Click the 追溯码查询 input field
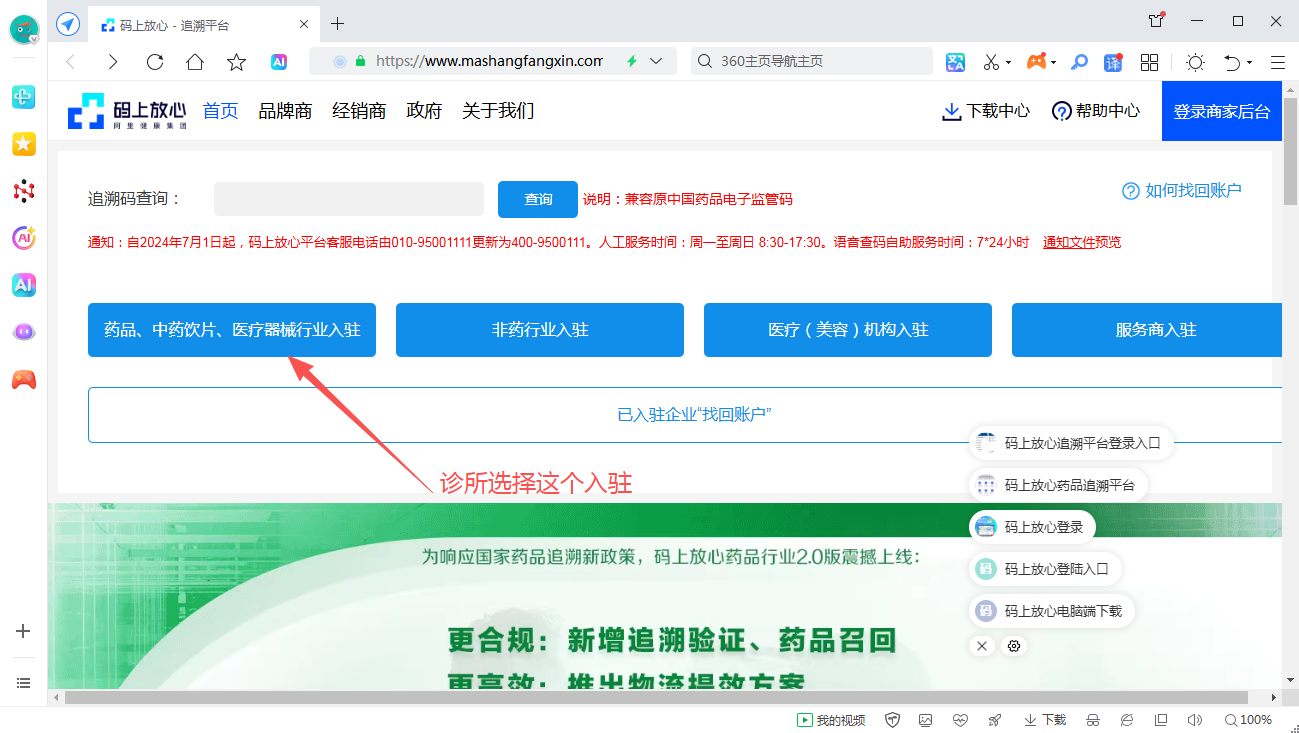The image size is (1299, 733). tap(349, 199)
